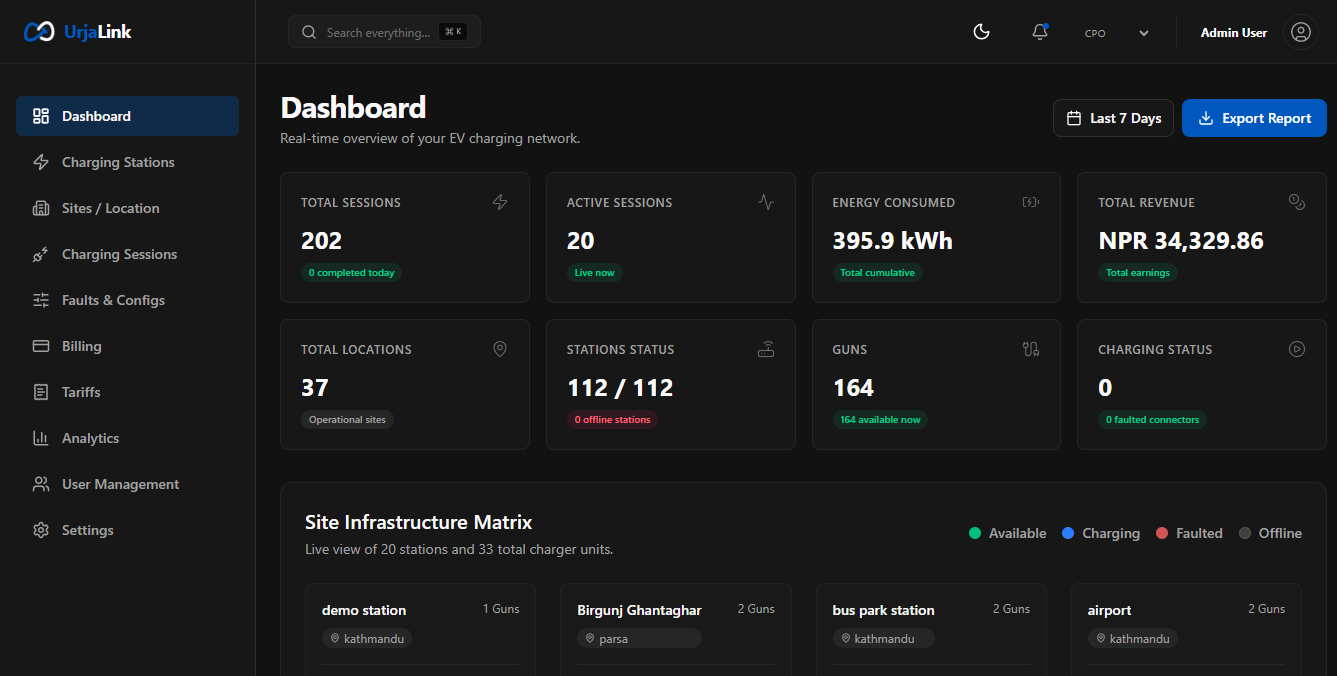Click the Admin User avatar icon
This screenshot has width=1337, height=676.
(1300, 32)
